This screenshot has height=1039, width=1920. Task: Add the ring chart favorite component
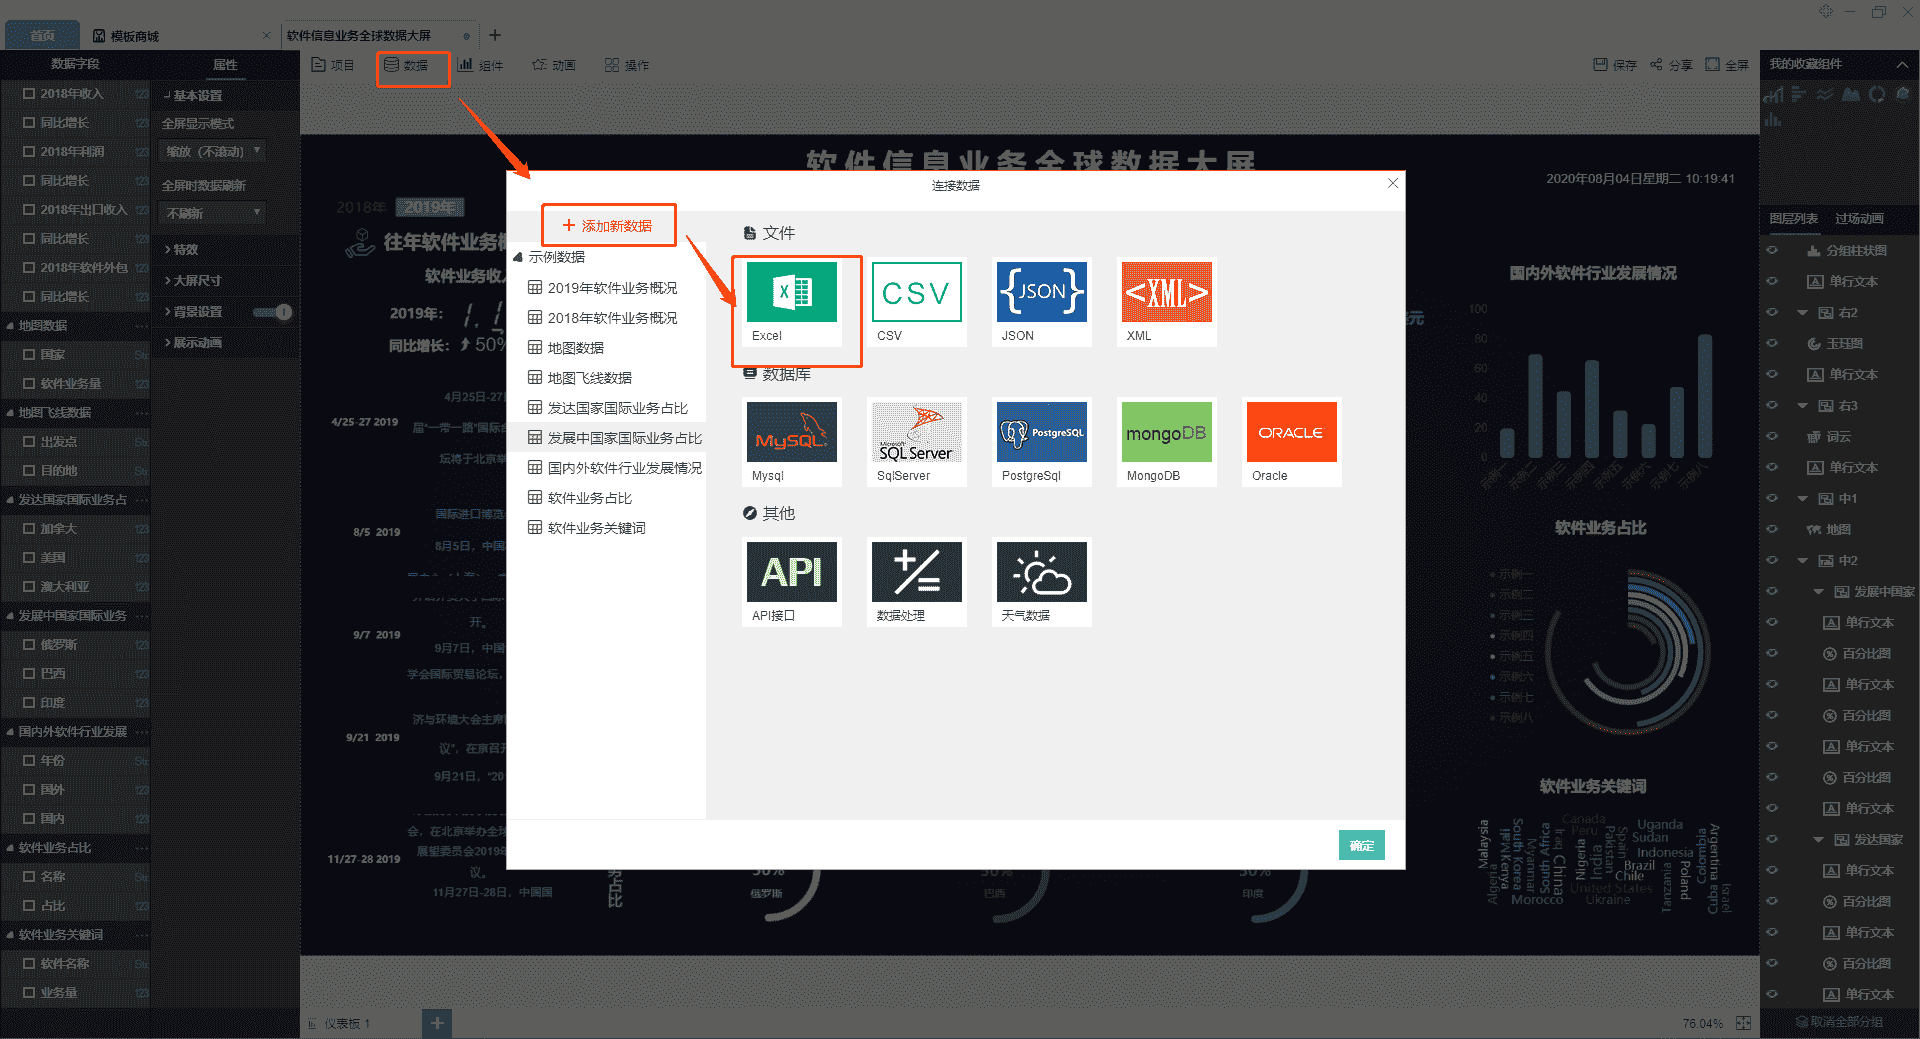coord(1877,94)
